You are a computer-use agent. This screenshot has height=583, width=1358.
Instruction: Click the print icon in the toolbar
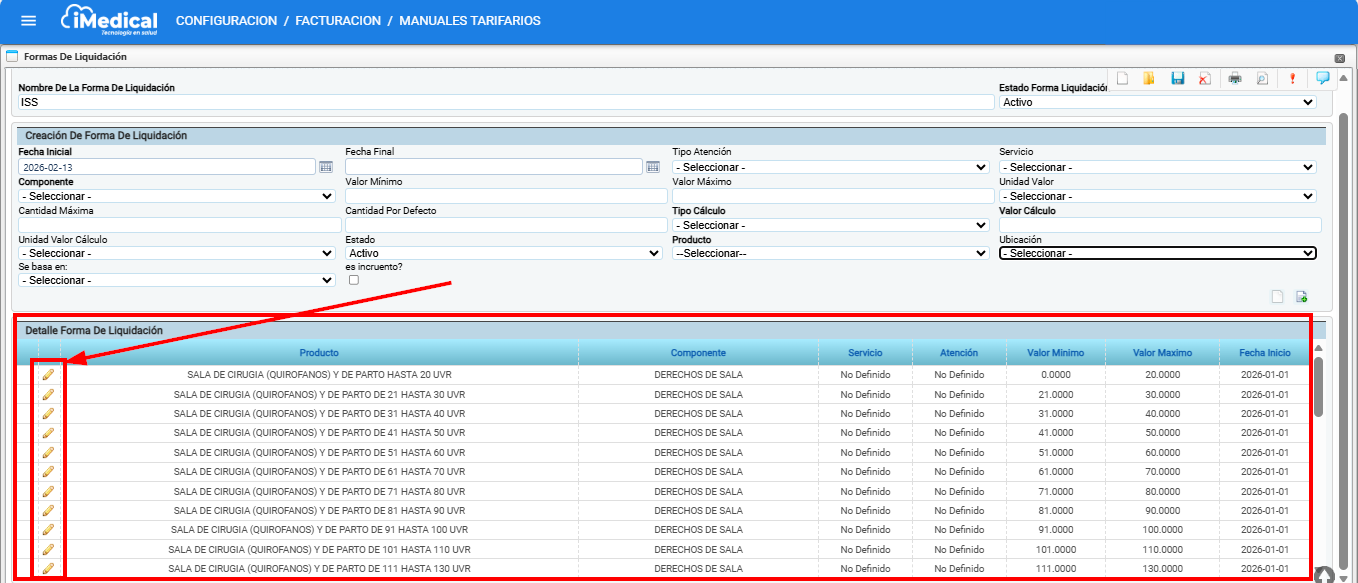click(x=1235, y=79)
